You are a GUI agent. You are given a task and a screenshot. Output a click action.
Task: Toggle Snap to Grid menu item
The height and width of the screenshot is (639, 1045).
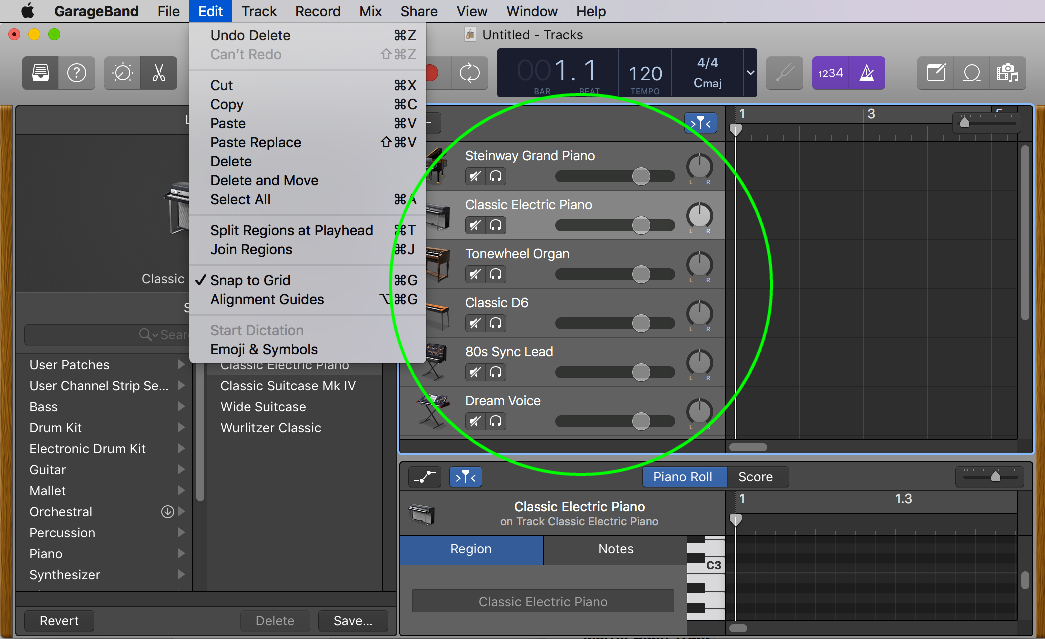coord(307,281)
